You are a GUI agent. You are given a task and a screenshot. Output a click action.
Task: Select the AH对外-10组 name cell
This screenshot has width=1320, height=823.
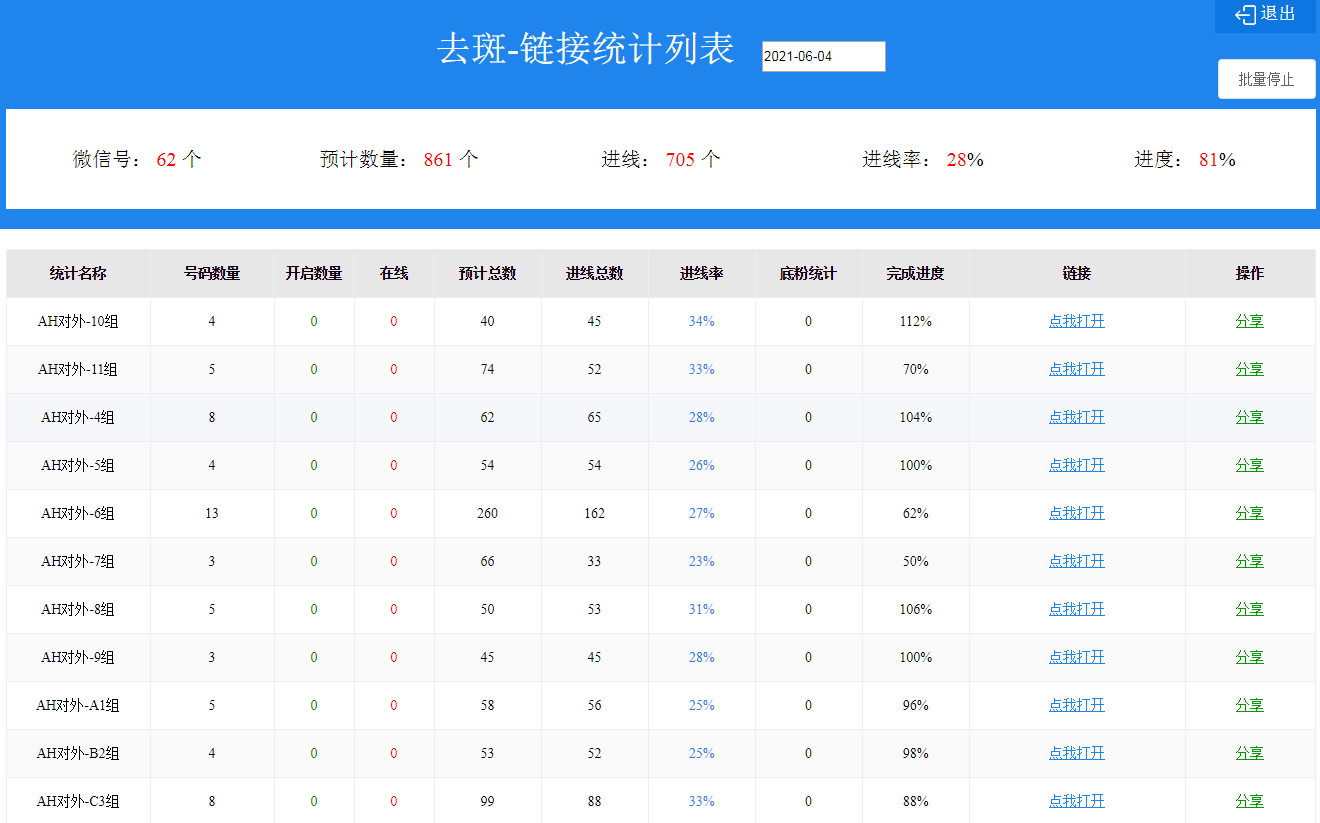click(x=78, y=321)
